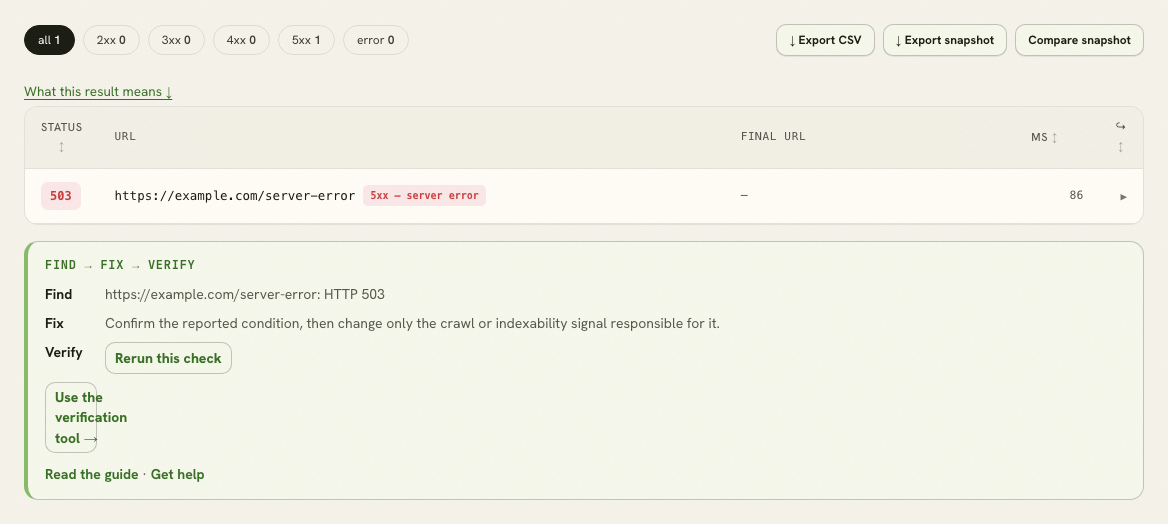Sort table by MS column arrow
The image size is (1168, 524).
click(x=1054, y=137)
